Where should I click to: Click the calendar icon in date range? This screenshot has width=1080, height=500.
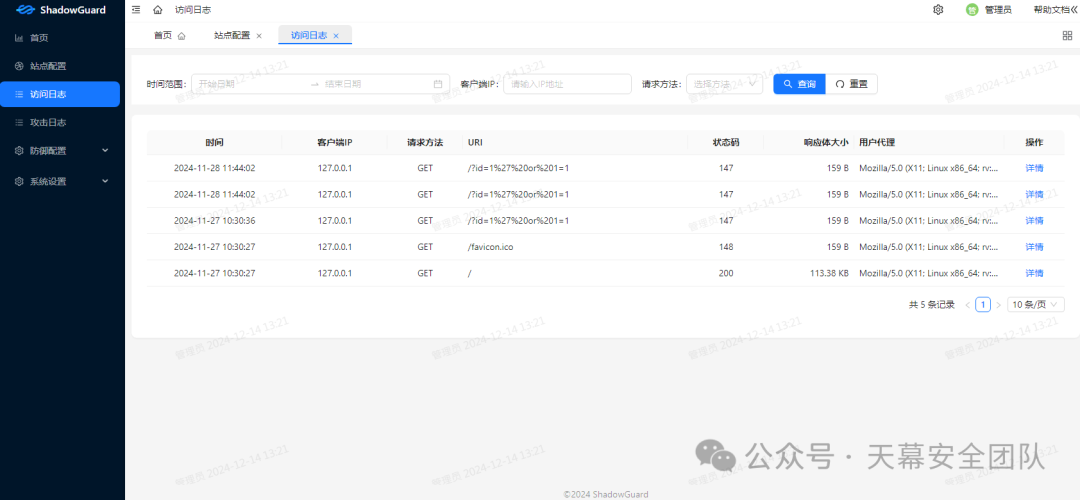pos(438,84)
